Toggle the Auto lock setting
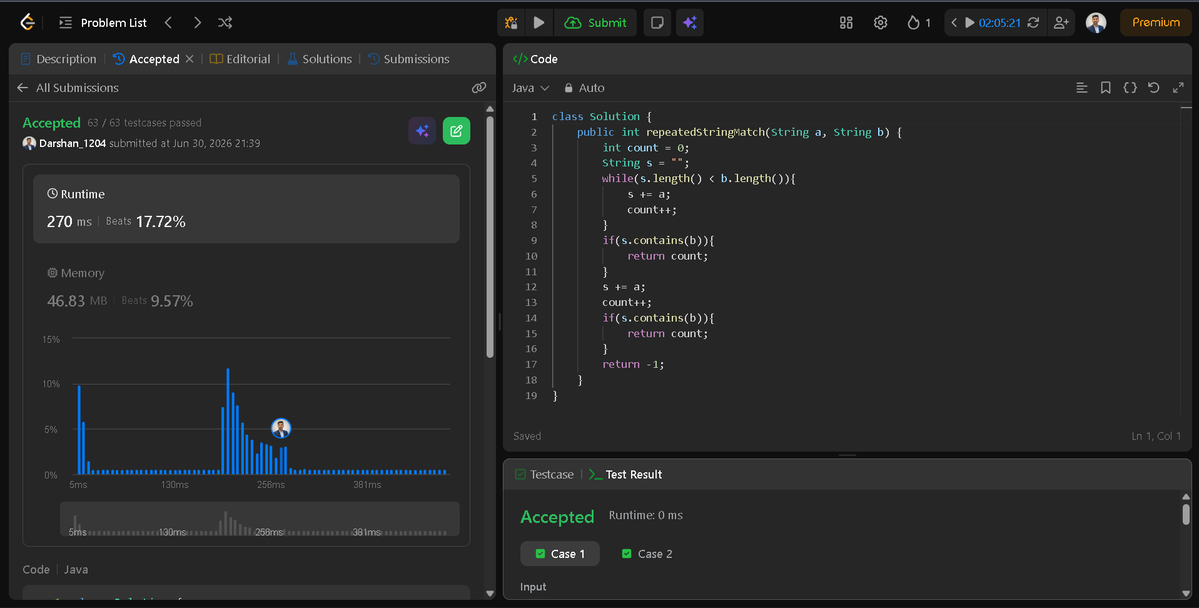1199x608 pixels. tap(584, 88)
